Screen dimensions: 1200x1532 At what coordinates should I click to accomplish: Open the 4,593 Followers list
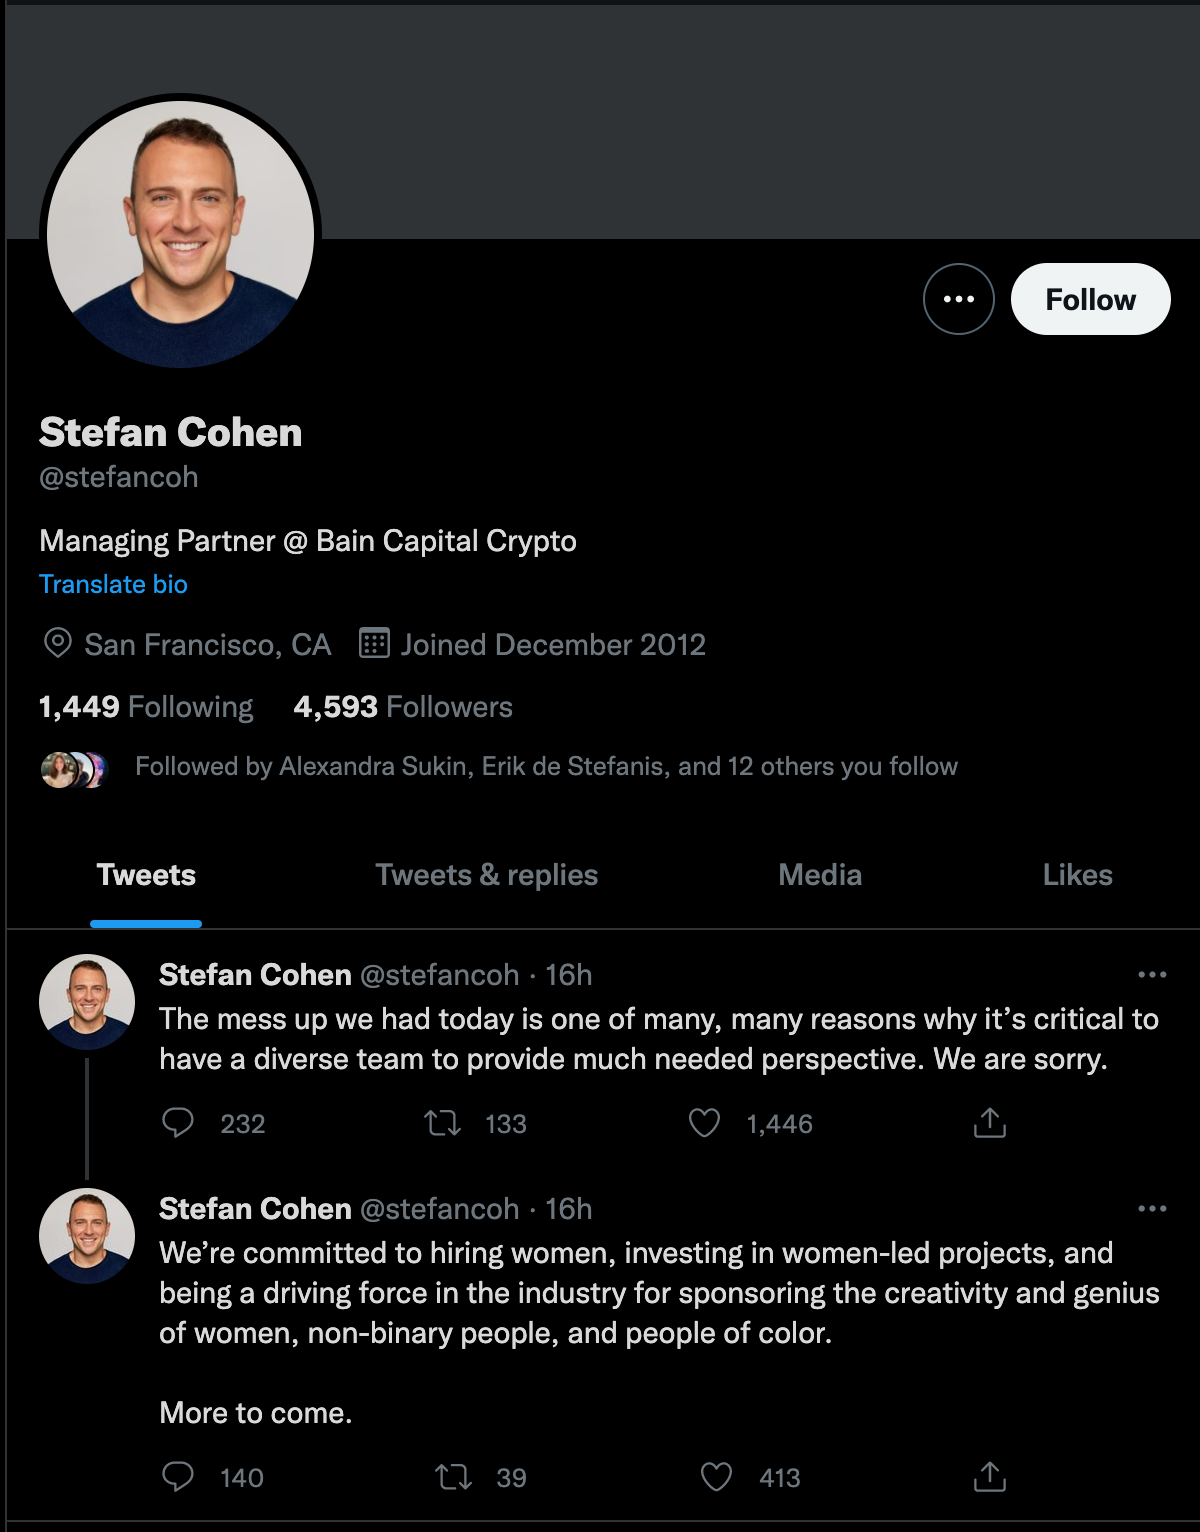(x=403, y=707)
